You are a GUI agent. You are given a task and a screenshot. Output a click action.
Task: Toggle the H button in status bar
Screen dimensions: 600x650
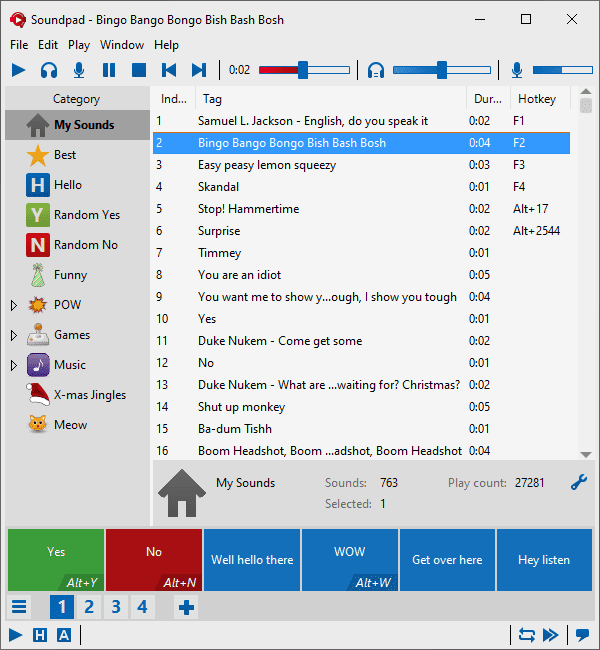coord(40,635)
